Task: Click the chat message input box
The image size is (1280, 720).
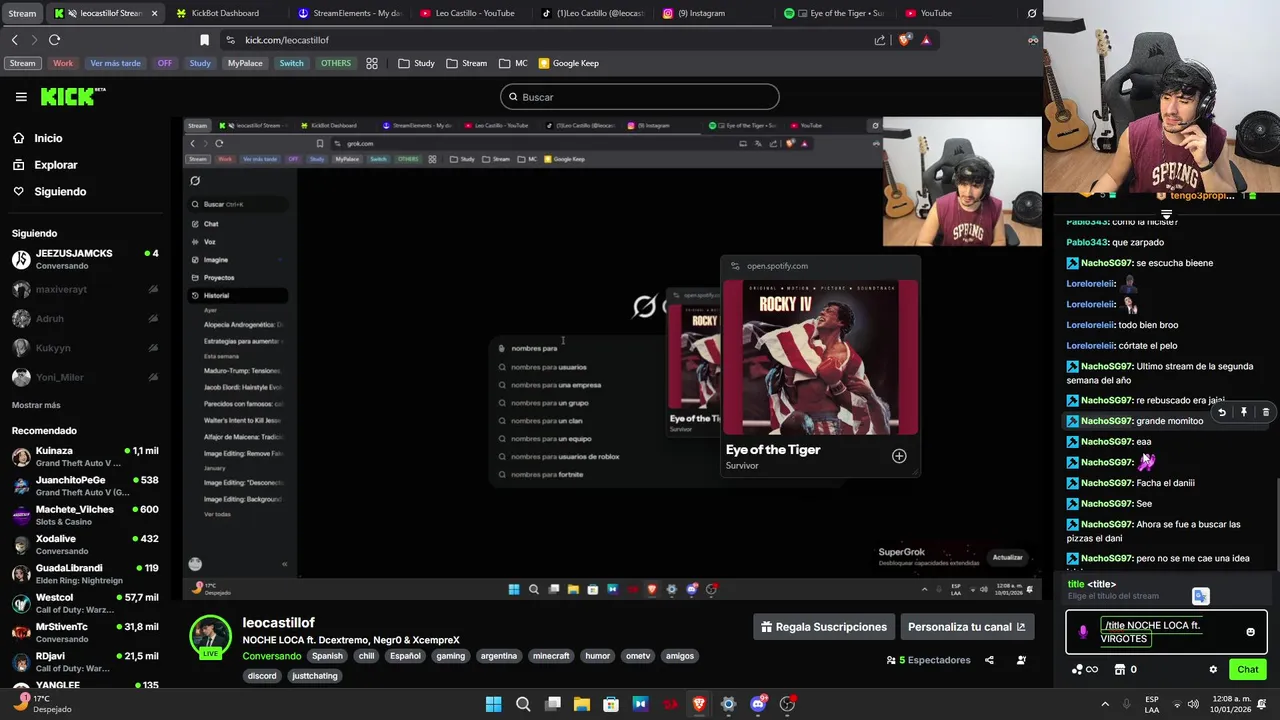Action: (1166, 632)
